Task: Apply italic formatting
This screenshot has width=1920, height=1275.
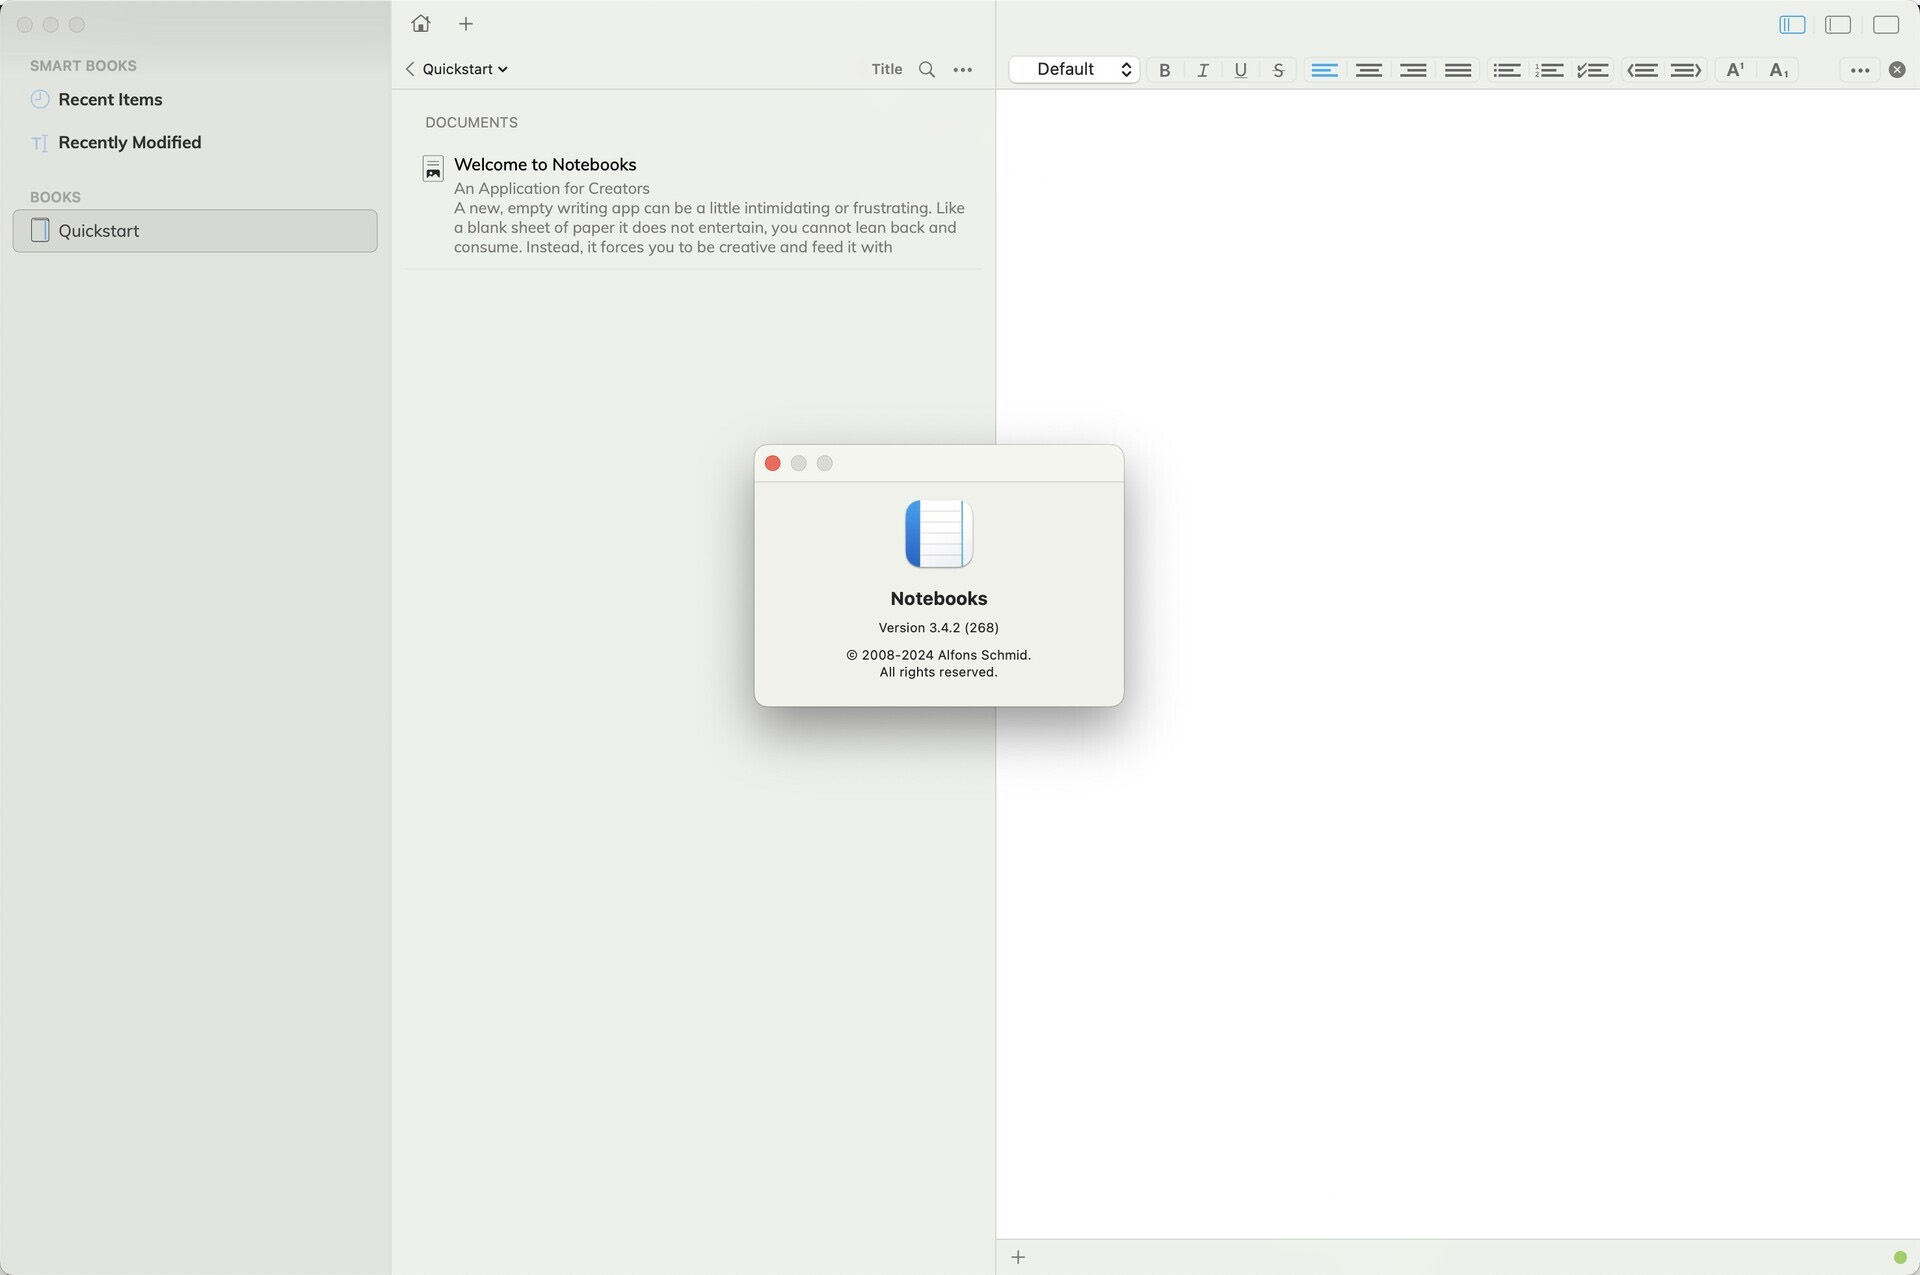Action: 1202,70
